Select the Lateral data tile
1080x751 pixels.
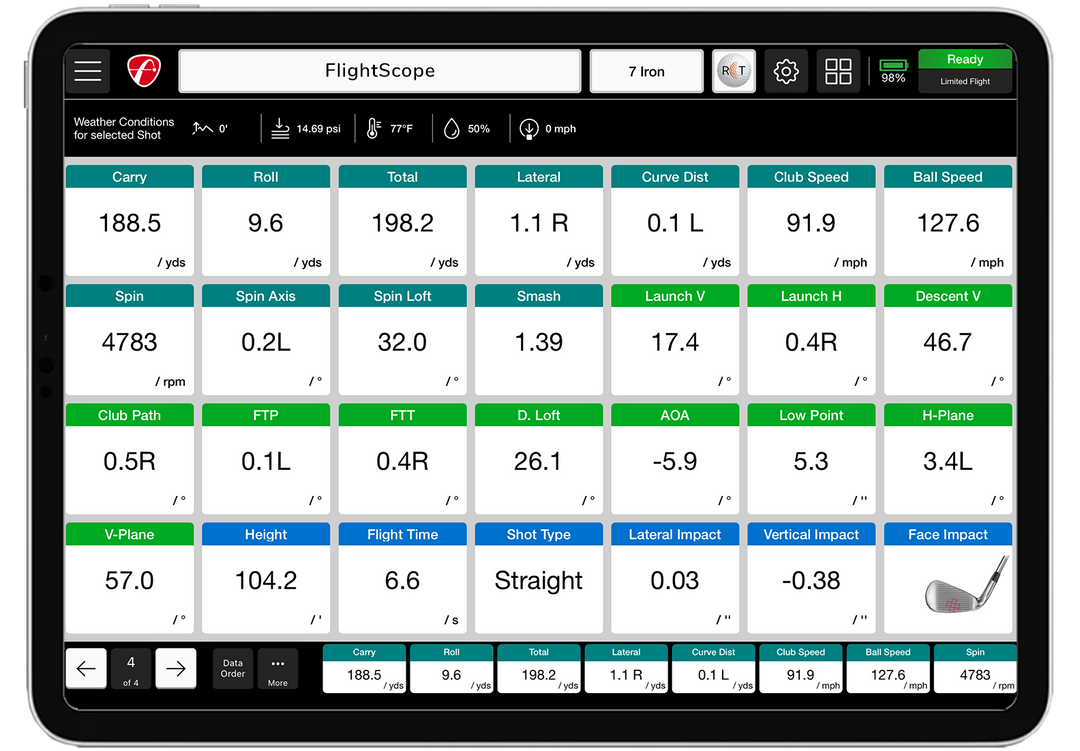[x=539, y=220]
